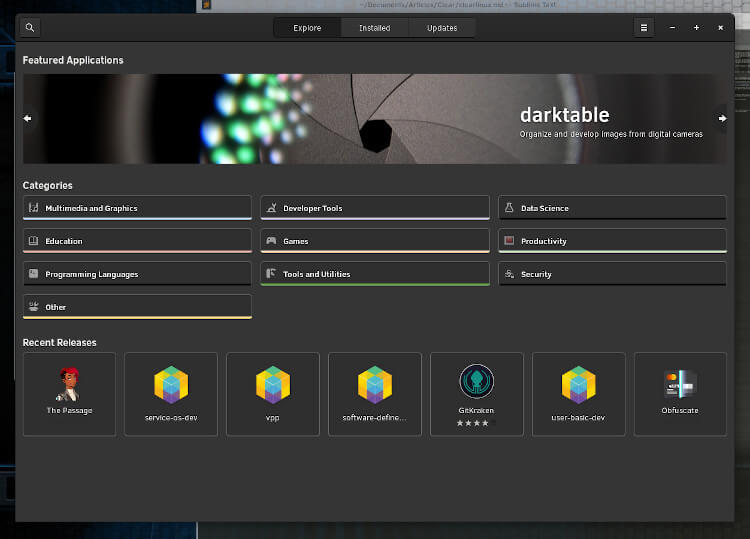Open the Games category
This screenshot has height=539, width=750.
tap(375, 241)
